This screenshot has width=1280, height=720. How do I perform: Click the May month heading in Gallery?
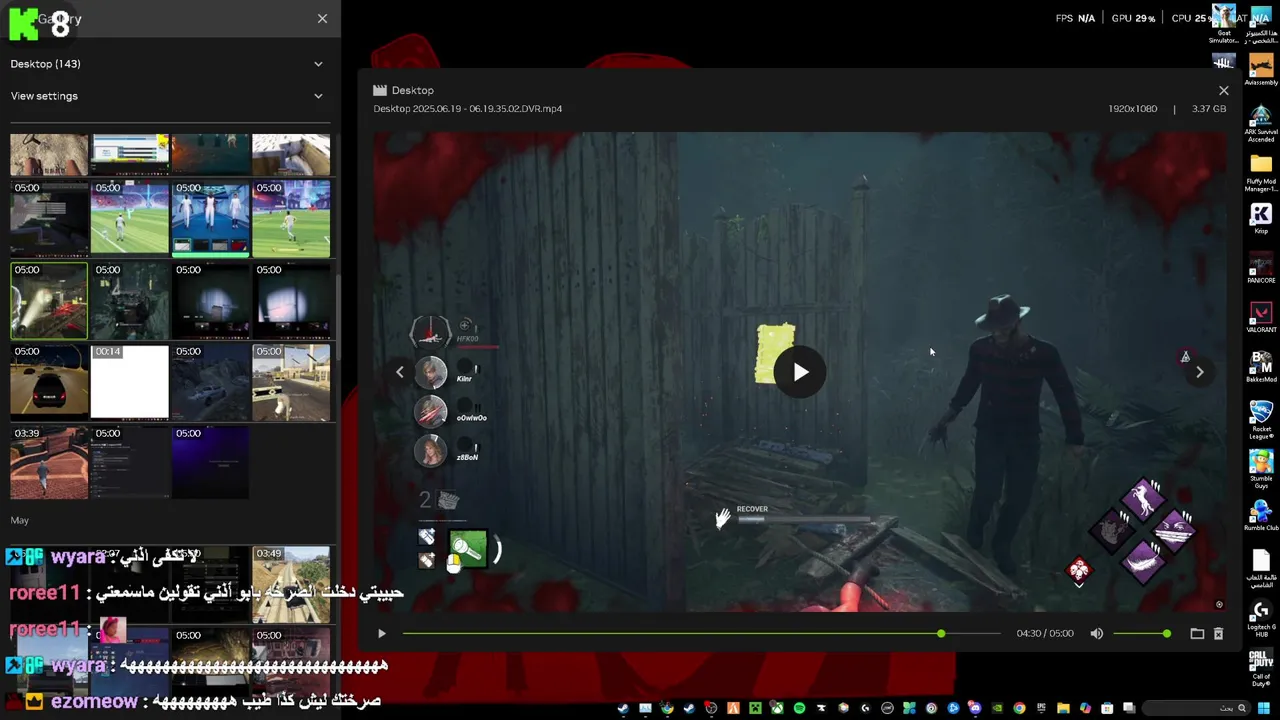pyautogui.click(x=20, y=520)
